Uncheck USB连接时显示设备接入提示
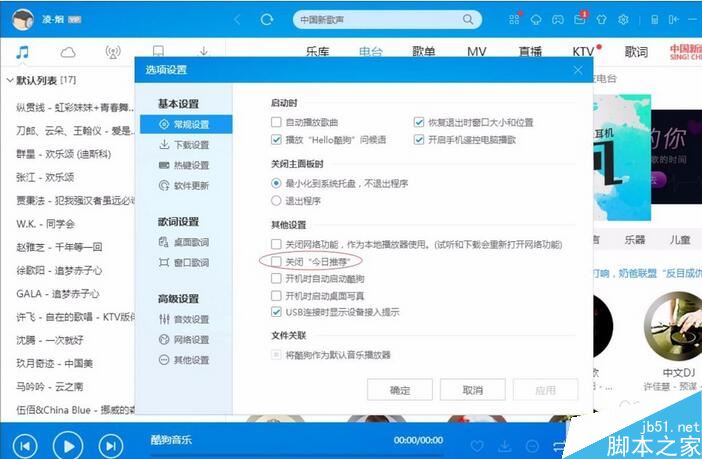702x459 pixels. coord(276,312)
